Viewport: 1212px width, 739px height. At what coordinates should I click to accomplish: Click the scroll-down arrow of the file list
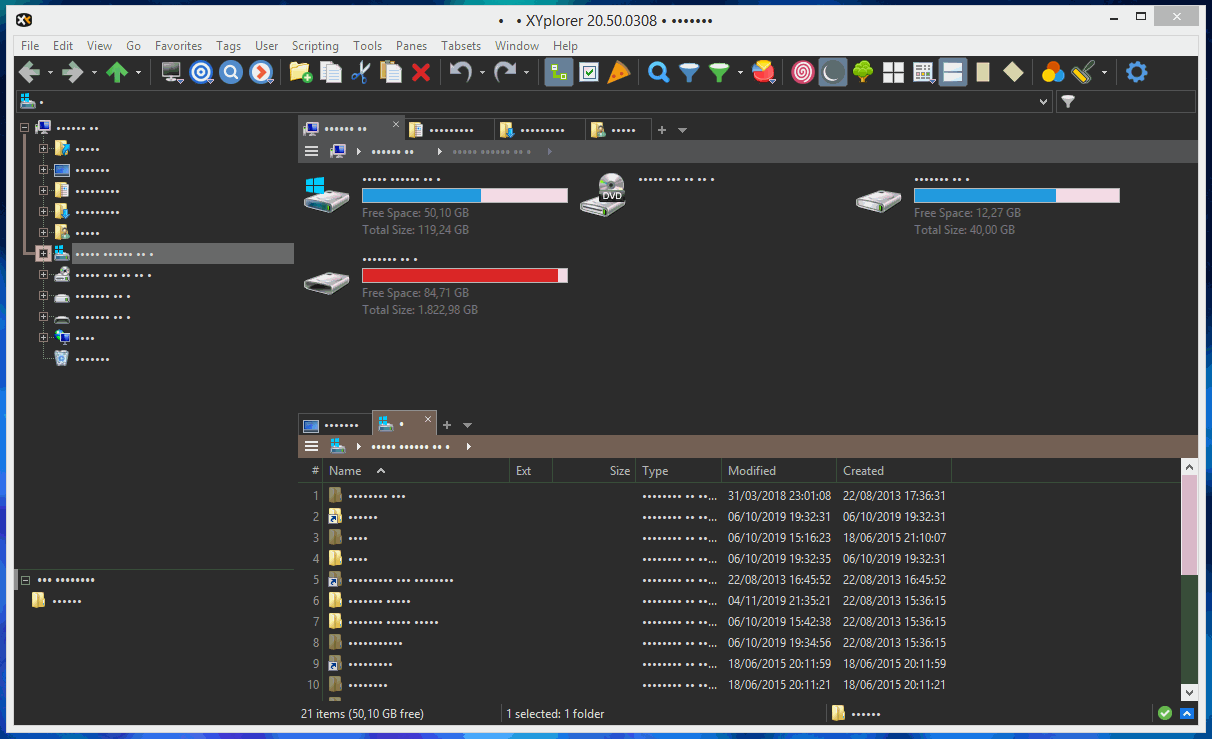(x=1189, y=692)
